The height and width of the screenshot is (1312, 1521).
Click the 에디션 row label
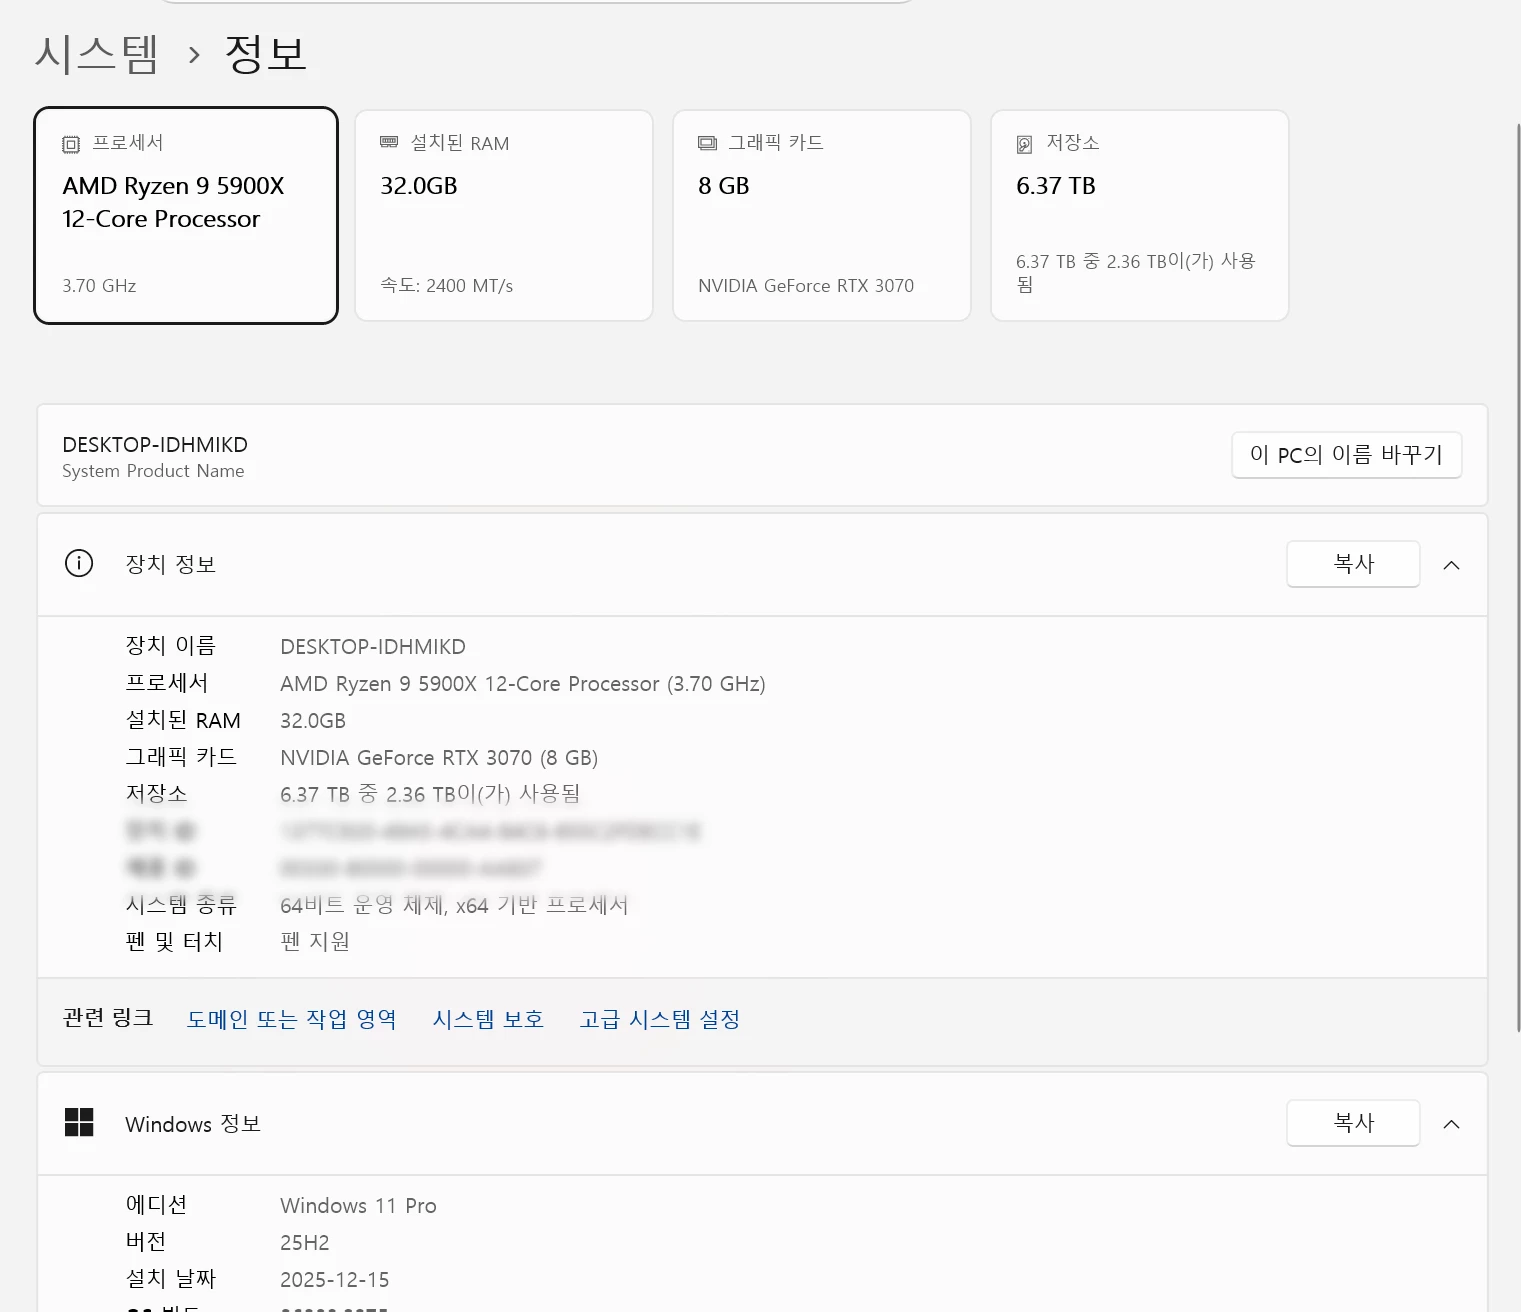point(156,1205)
